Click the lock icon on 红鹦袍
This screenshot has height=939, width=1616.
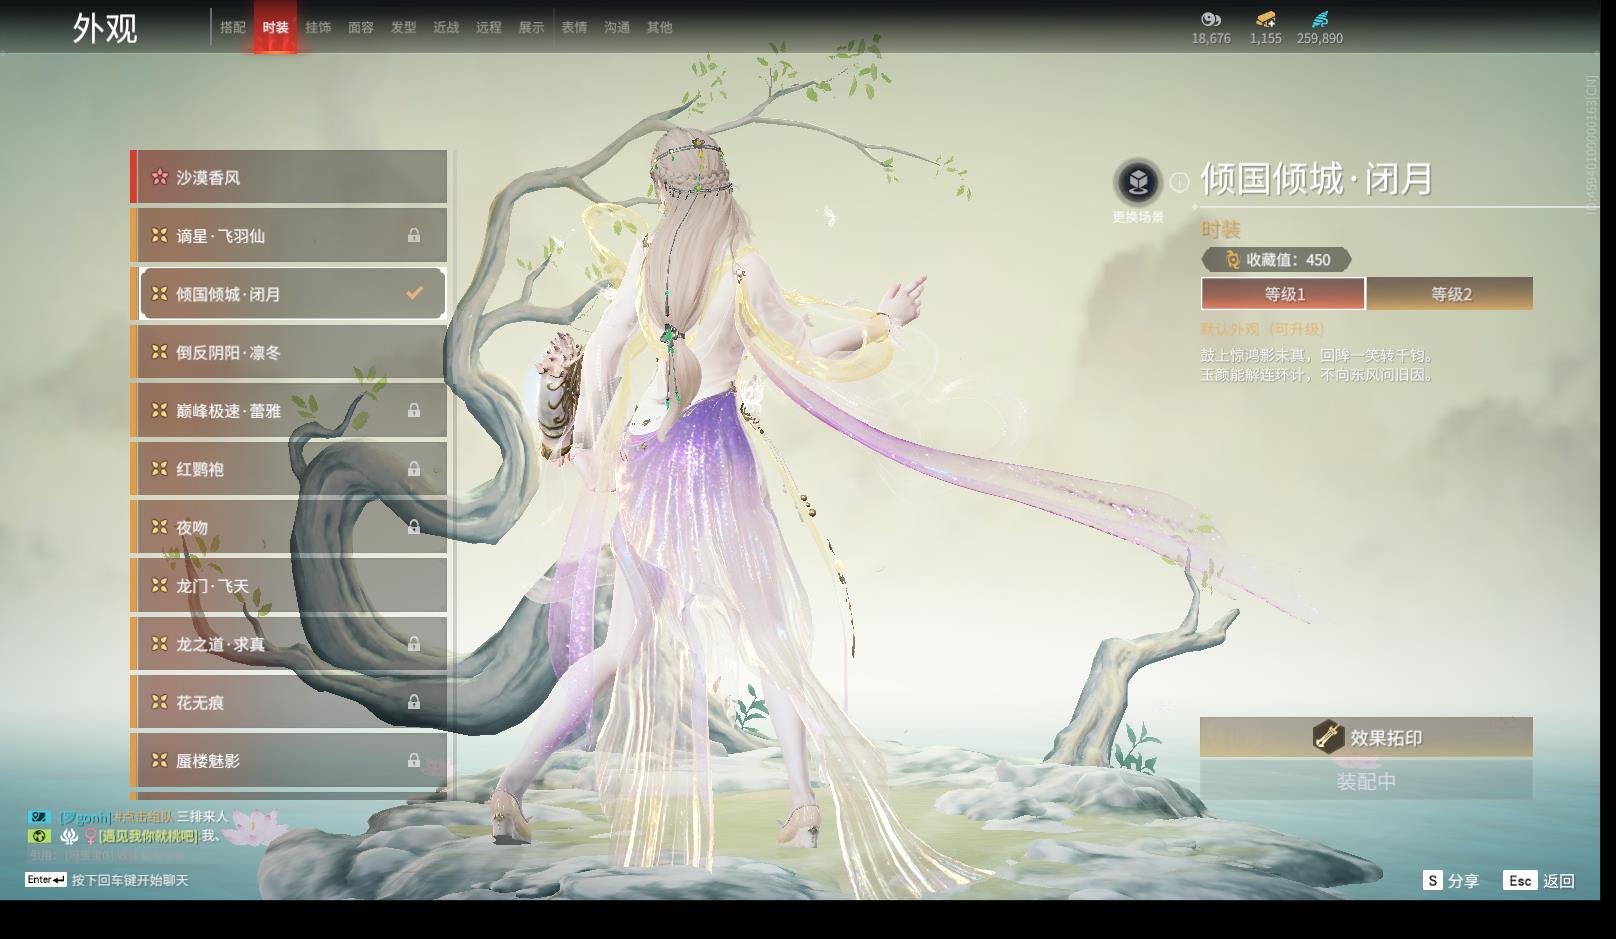[x=413, y=469]
